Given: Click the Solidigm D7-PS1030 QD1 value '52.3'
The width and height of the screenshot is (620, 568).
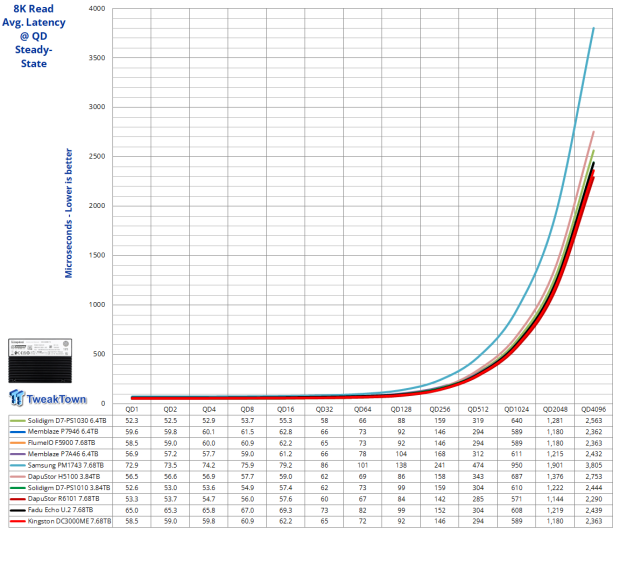Looking at the screenshot, I should (x=132, y=421).
